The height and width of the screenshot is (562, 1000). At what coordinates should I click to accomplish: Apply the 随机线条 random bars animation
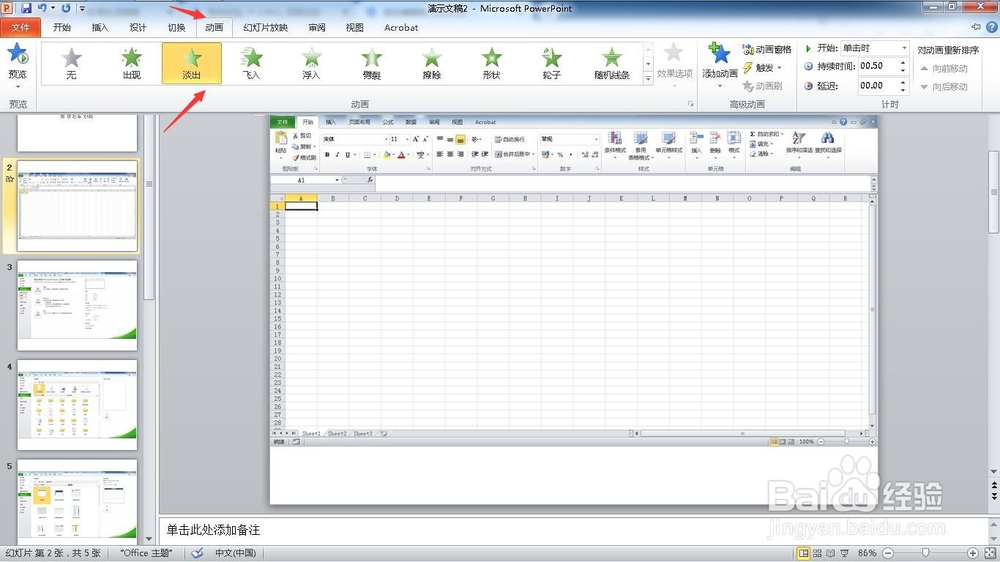[x=612, y=63]
